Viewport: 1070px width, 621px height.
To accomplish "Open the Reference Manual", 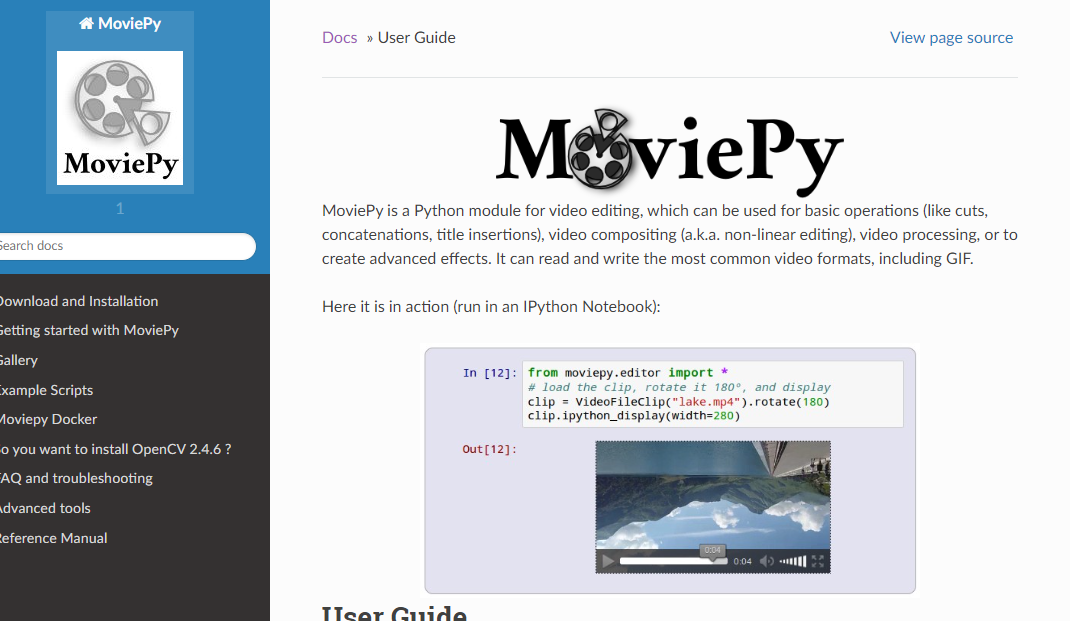I will (53, 538).
